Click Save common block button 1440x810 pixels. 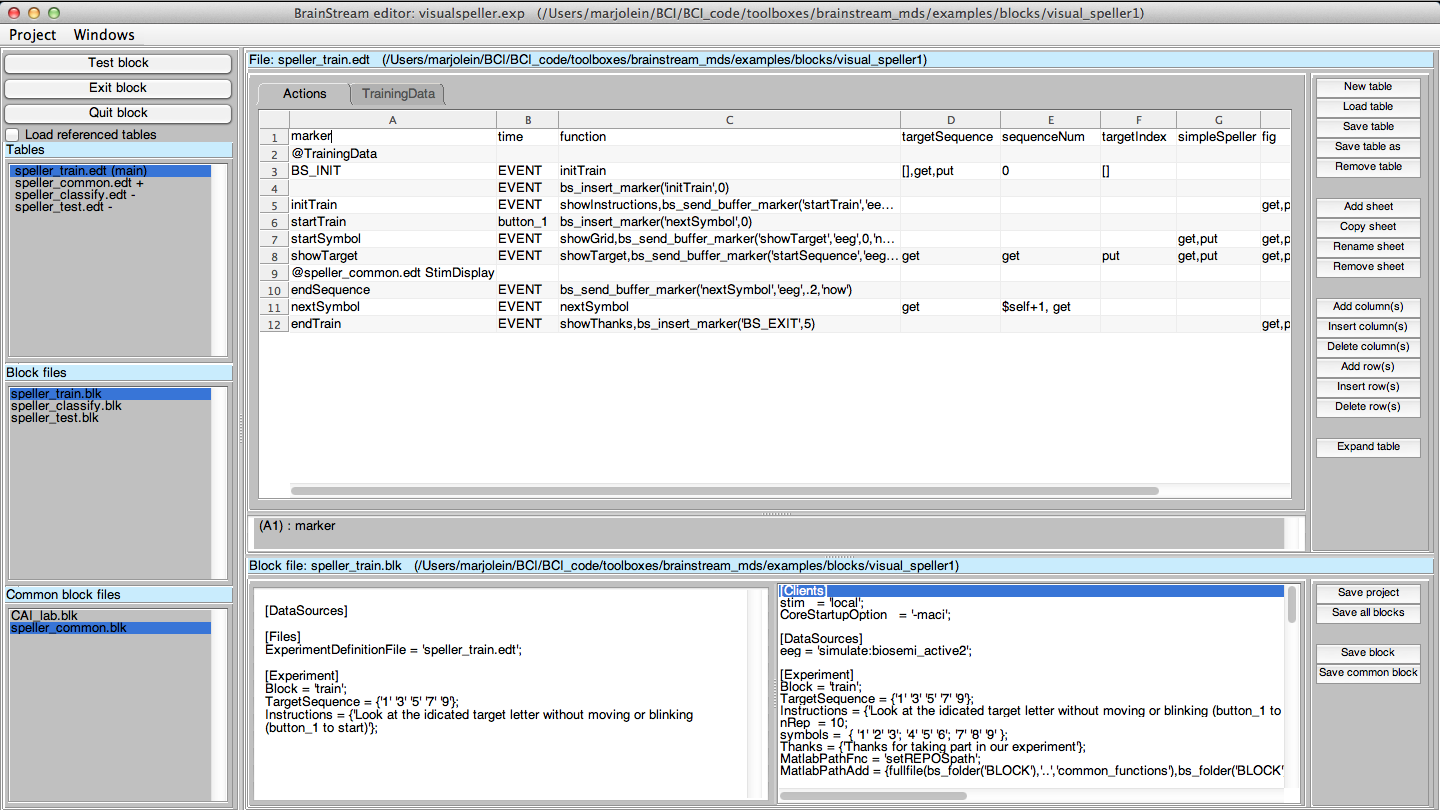coord(1368,673)
